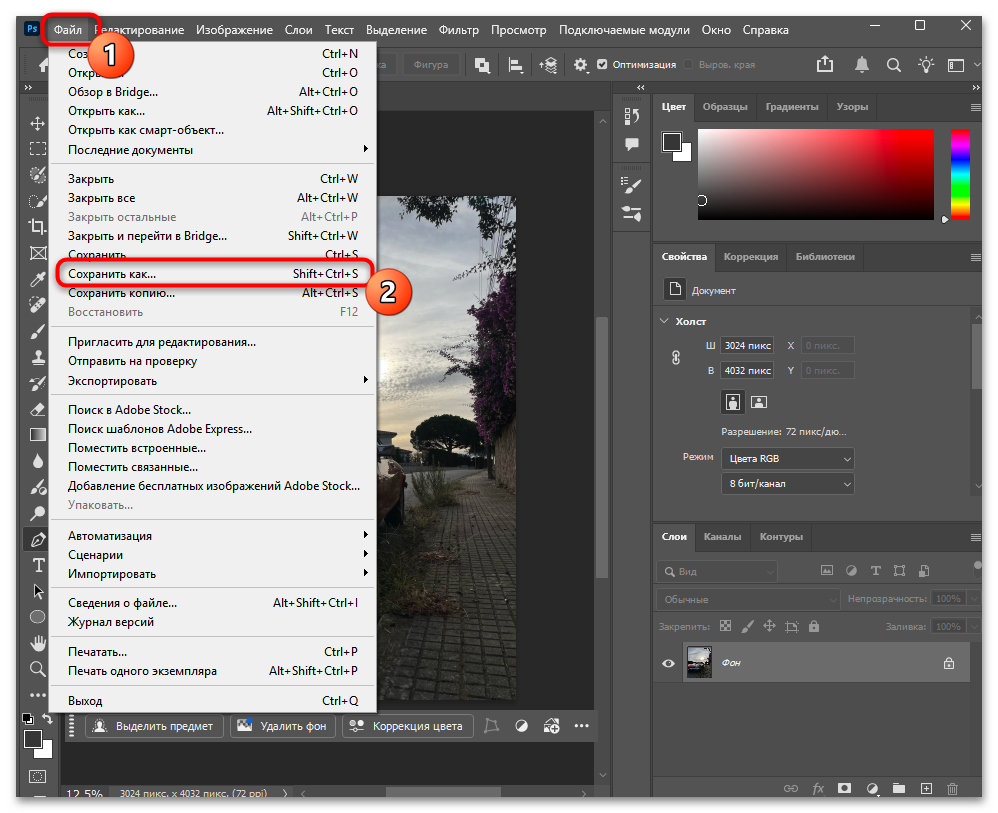998x813 pixels.
Task: Open the 8 бит/канал dropdown
Action: tap(787, 483)
